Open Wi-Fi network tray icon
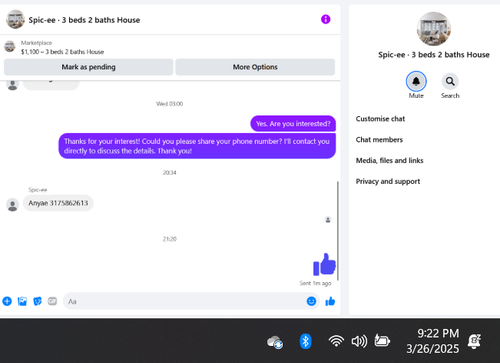The width and height of the screenshot is (500, 363). (x=336, y=341)
